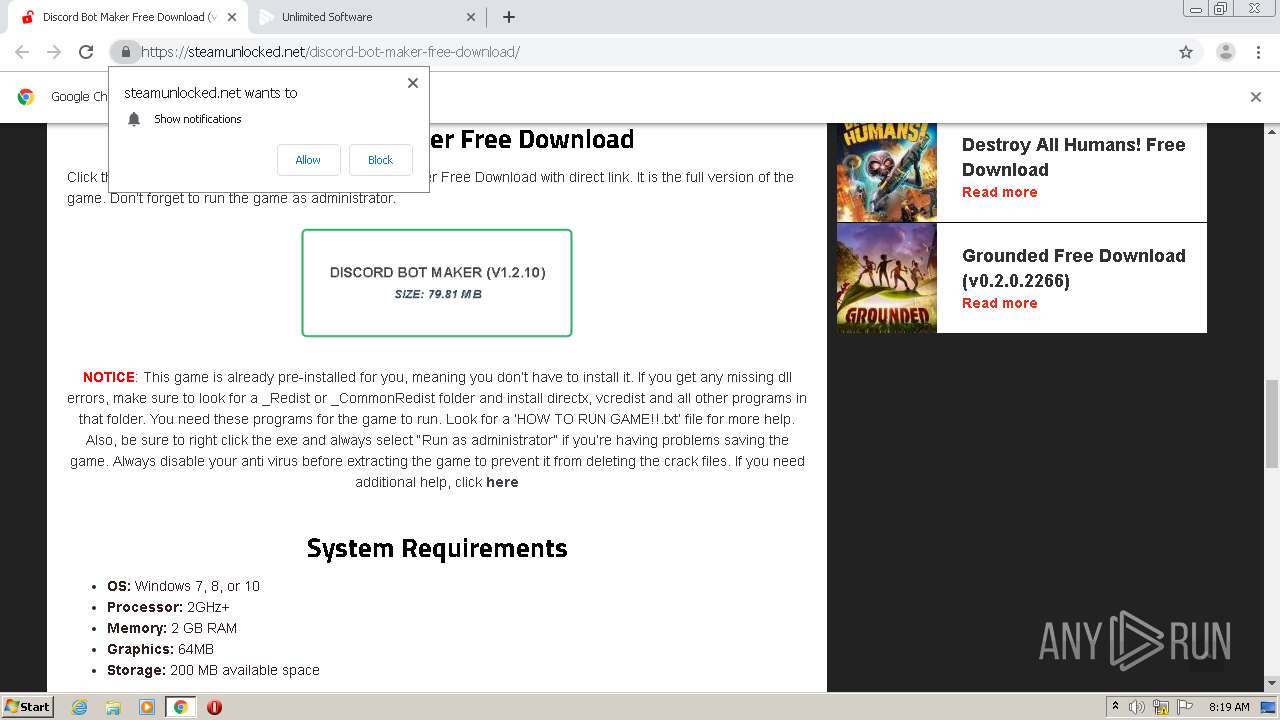Reload the page
The image size is (1280, 720).
(86, 52)
